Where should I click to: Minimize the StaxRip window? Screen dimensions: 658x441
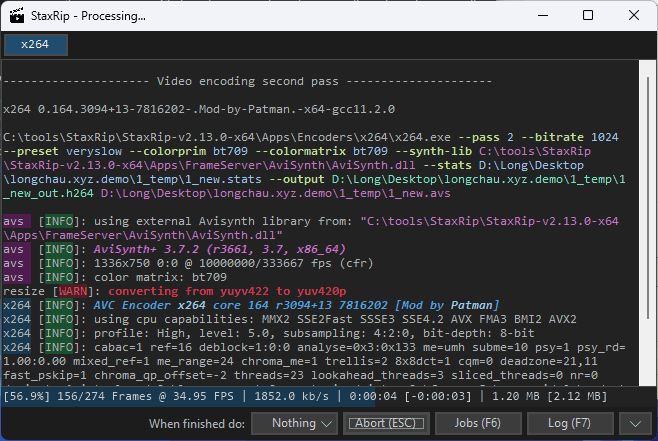pos(543,16)
